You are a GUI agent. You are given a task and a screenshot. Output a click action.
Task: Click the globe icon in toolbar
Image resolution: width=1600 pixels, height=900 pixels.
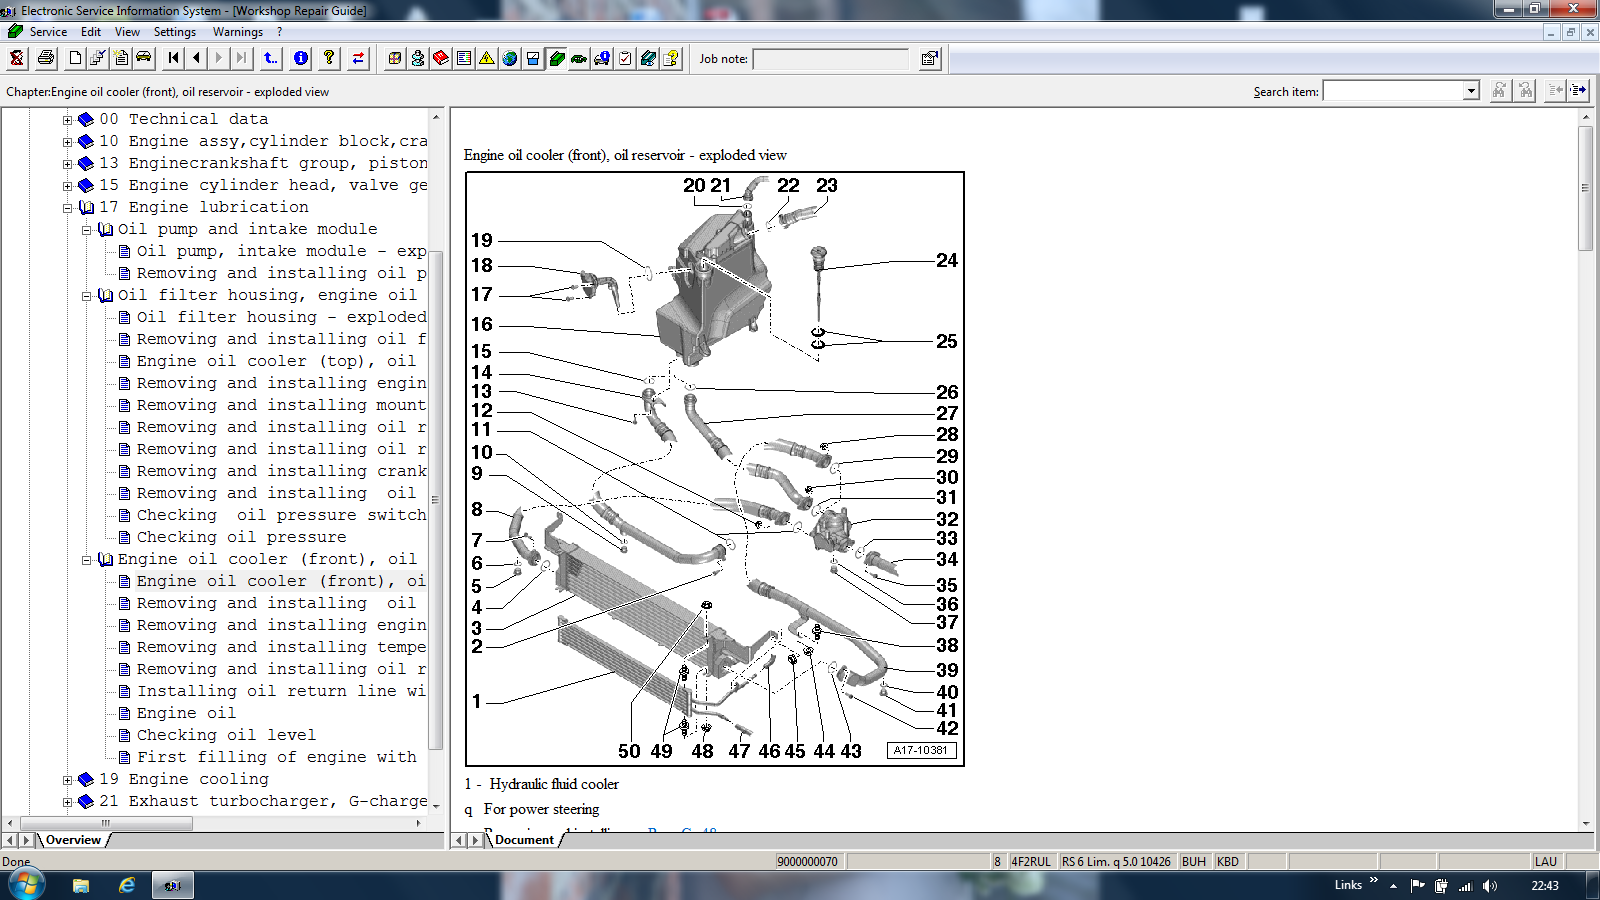click(x=510, y=58)
